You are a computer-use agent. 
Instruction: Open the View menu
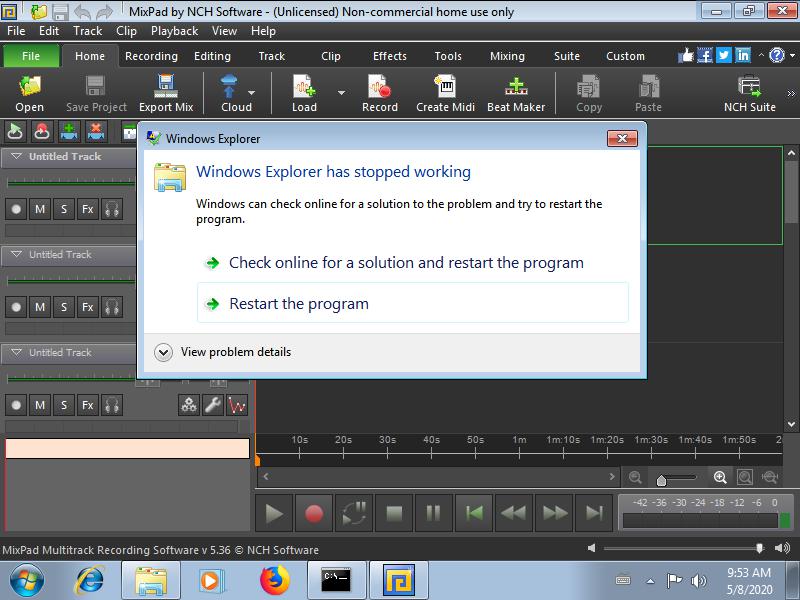coord(224,31)
